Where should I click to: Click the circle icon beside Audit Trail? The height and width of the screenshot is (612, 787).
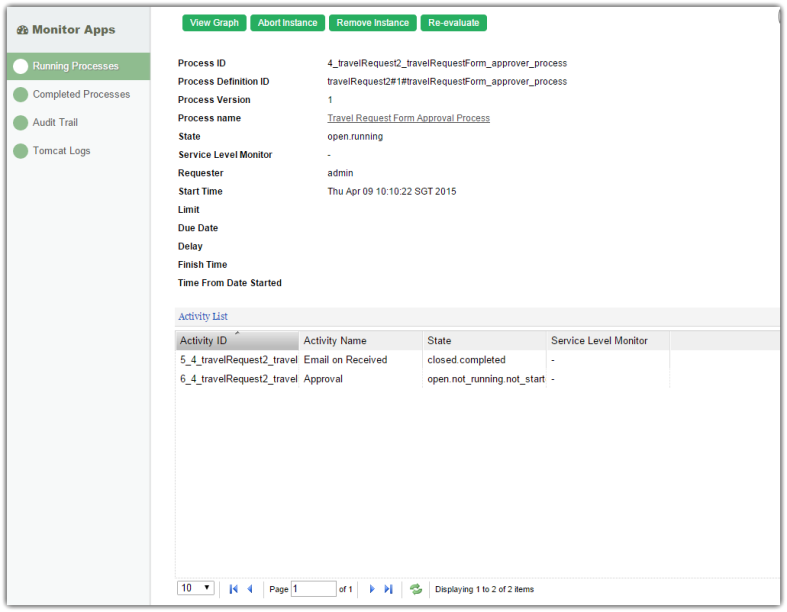[x=20, y=123]
